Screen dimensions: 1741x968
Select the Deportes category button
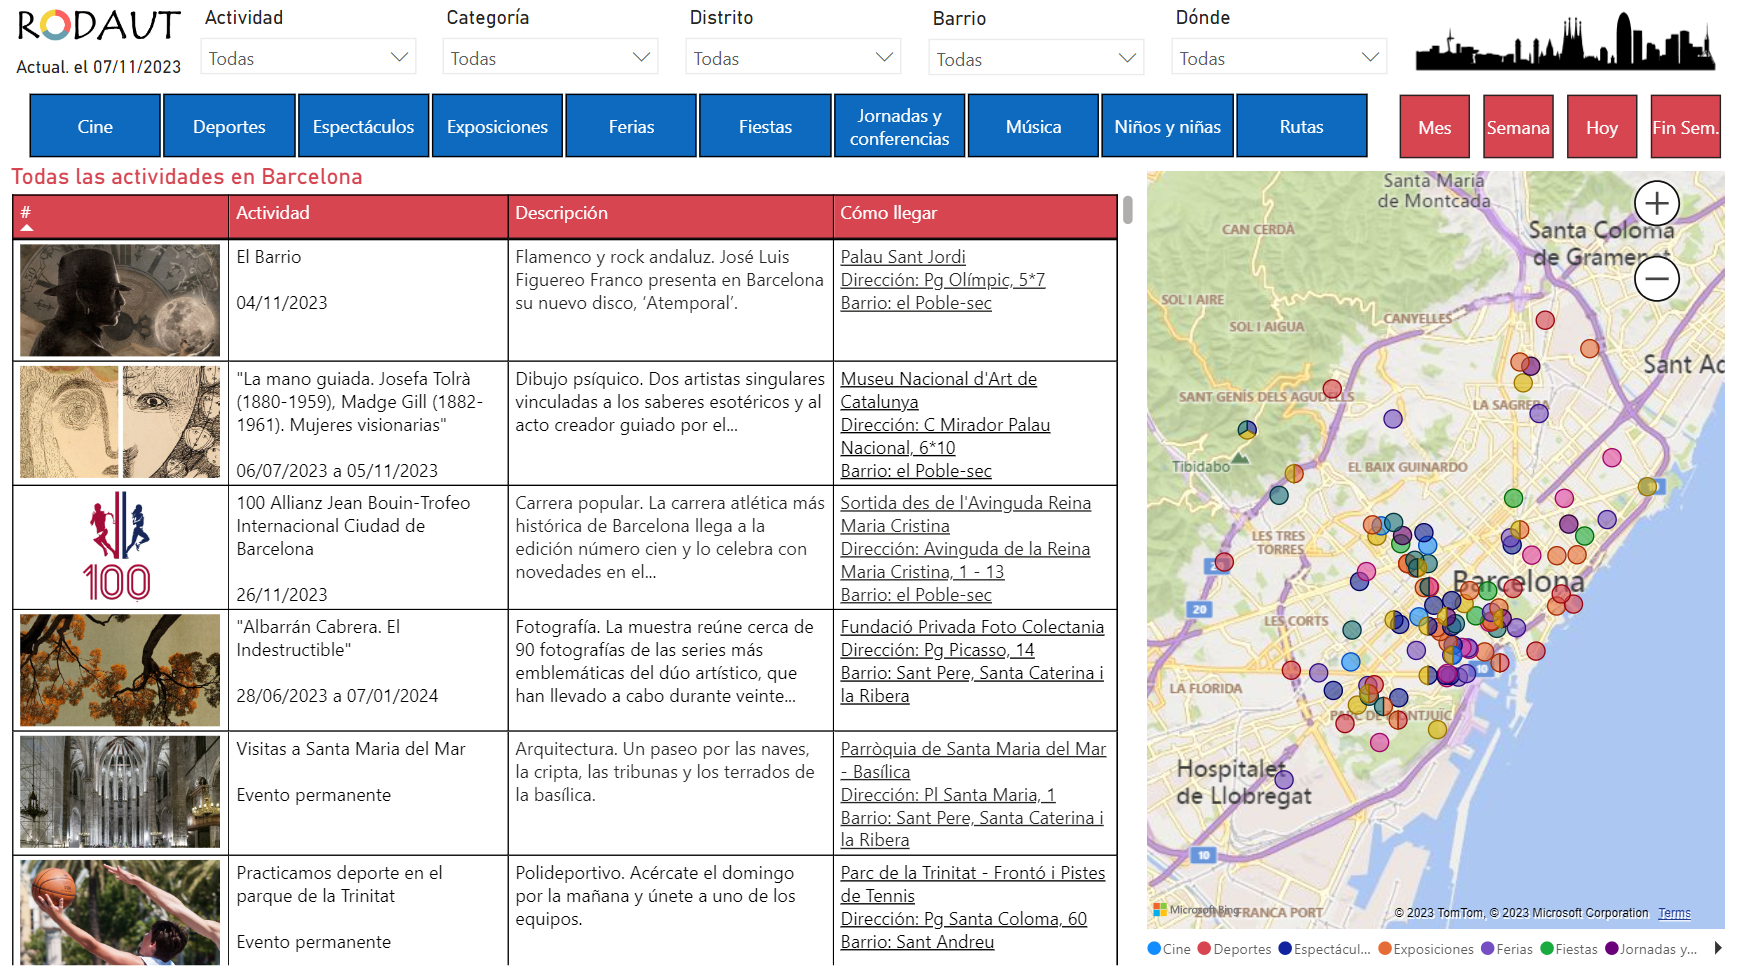[x=229, y=126]
